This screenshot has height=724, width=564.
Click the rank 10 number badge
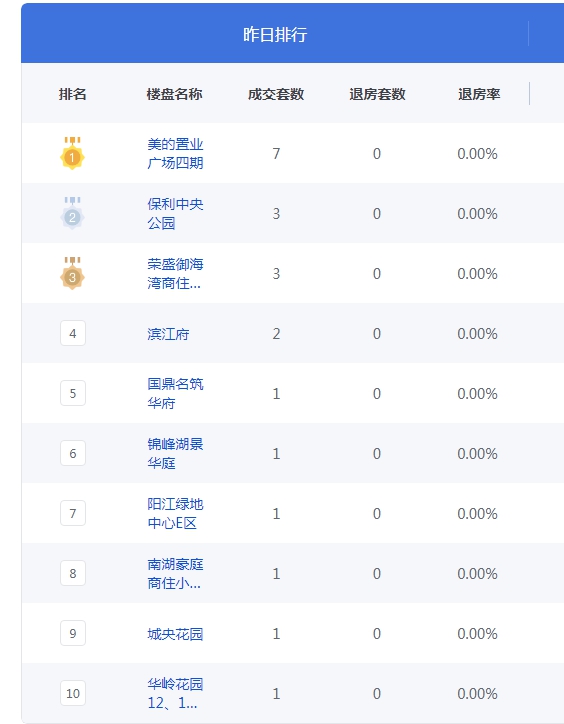[73, 694]
